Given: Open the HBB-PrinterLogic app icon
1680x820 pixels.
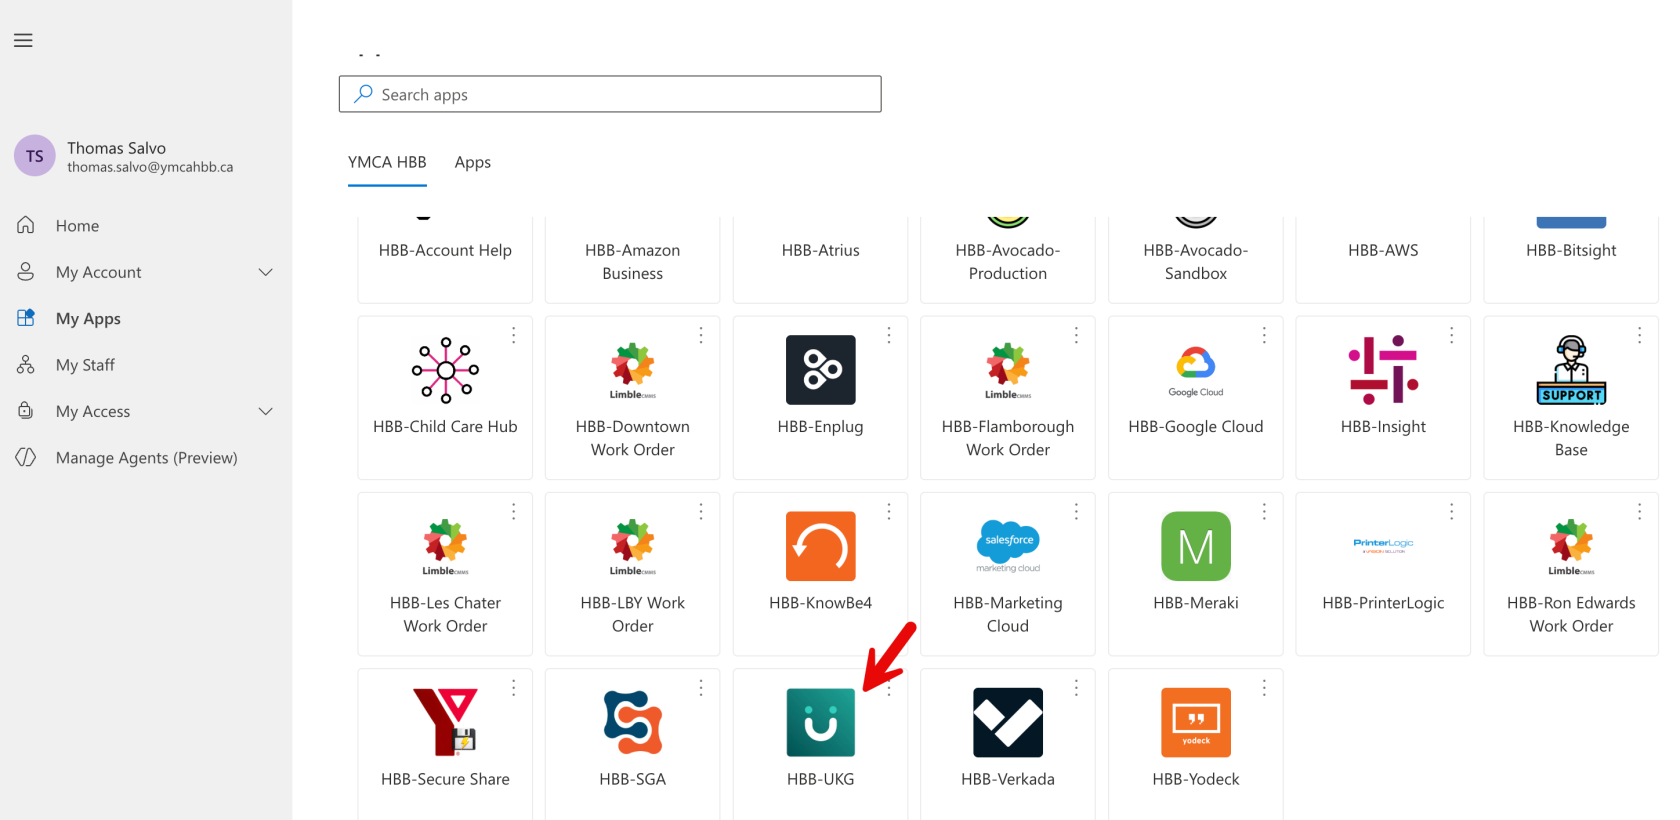Looking at the screenshot, I should pyautogui.click(x=1383, y=546).
